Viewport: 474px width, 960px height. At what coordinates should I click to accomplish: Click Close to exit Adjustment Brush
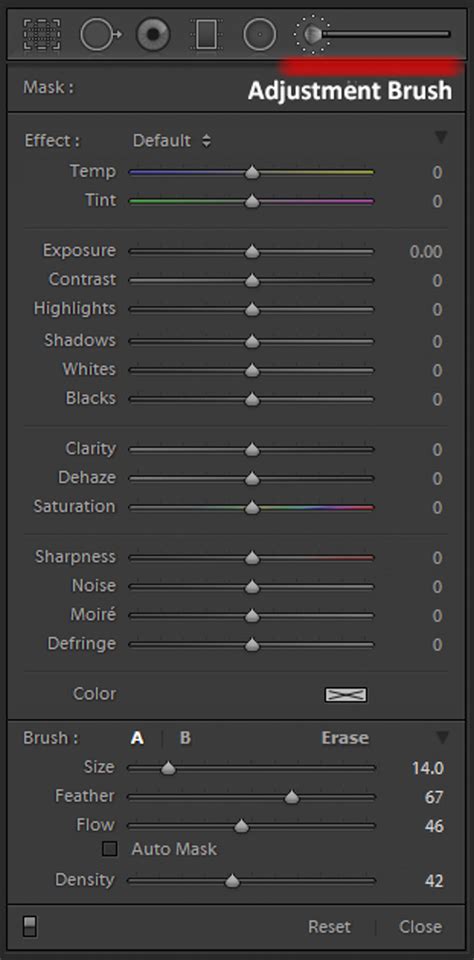(x=420, y=926)
